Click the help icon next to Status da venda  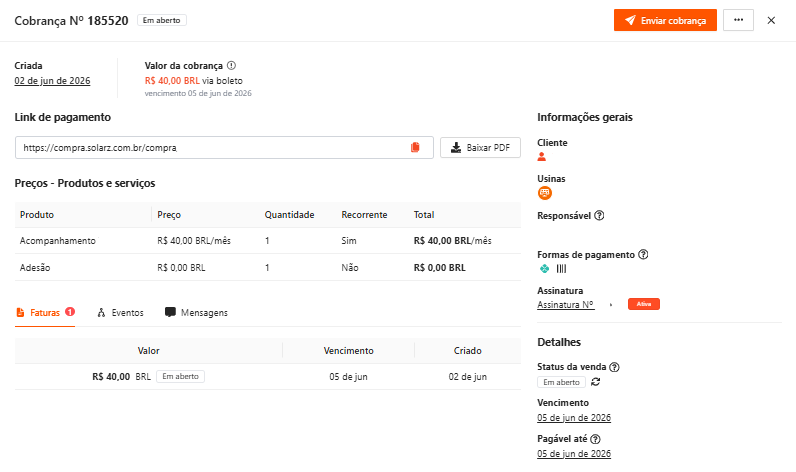coord(614,367)
